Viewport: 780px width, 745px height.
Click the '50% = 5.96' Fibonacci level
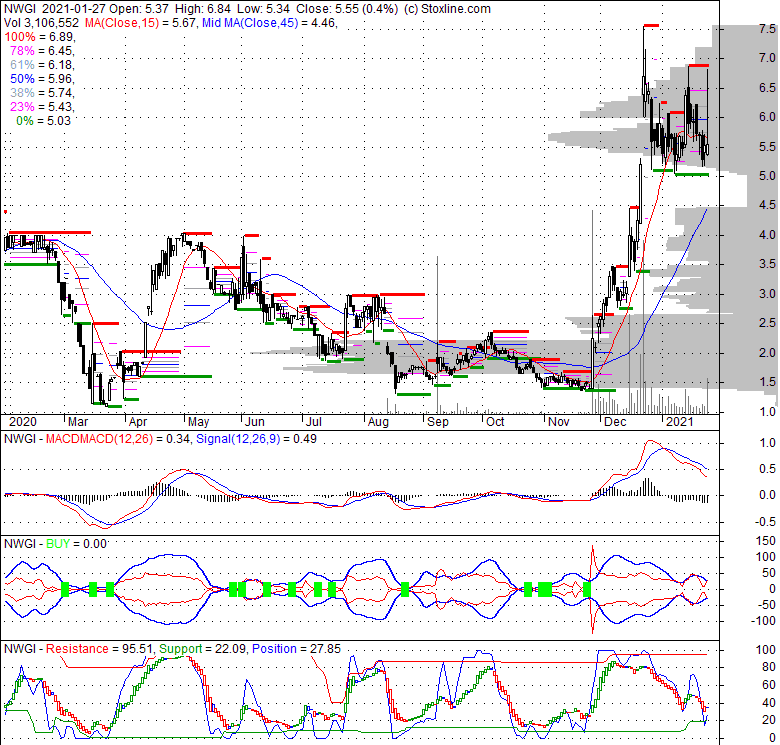coord(42,79)
